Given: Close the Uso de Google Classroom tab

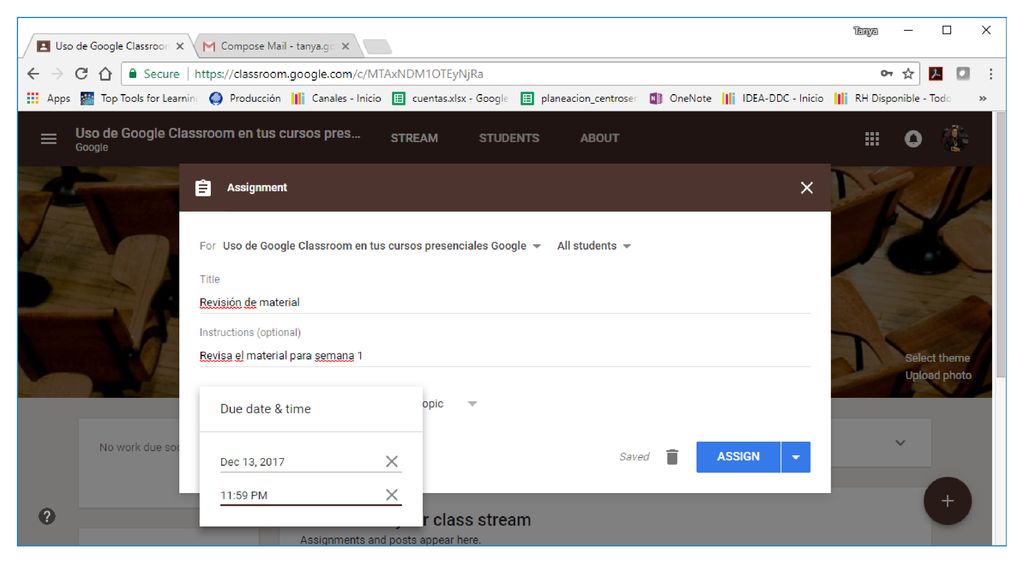Looking at the screenshot, I should click(180, 46).
